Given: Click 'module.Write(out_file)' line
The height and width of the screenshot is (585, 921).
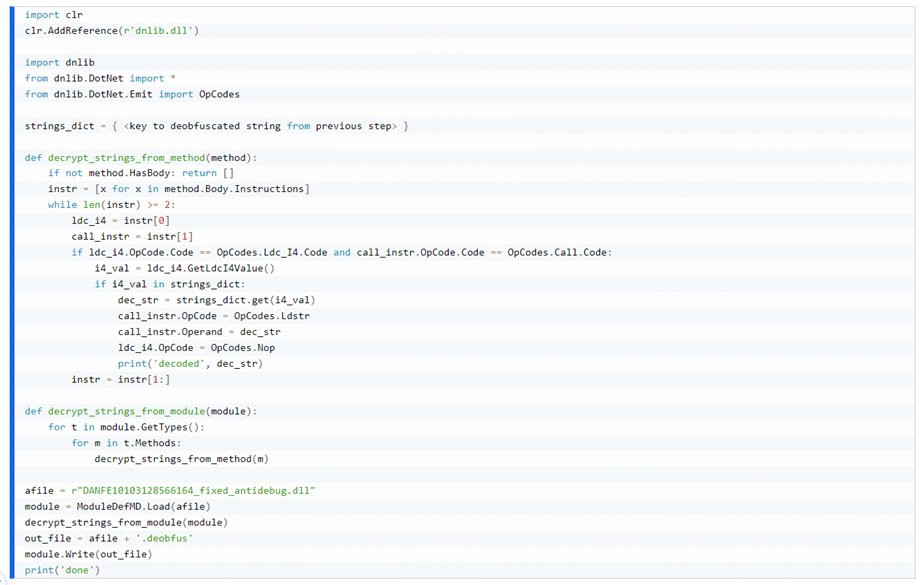Looking at the screenshot, I should (88, 553).
